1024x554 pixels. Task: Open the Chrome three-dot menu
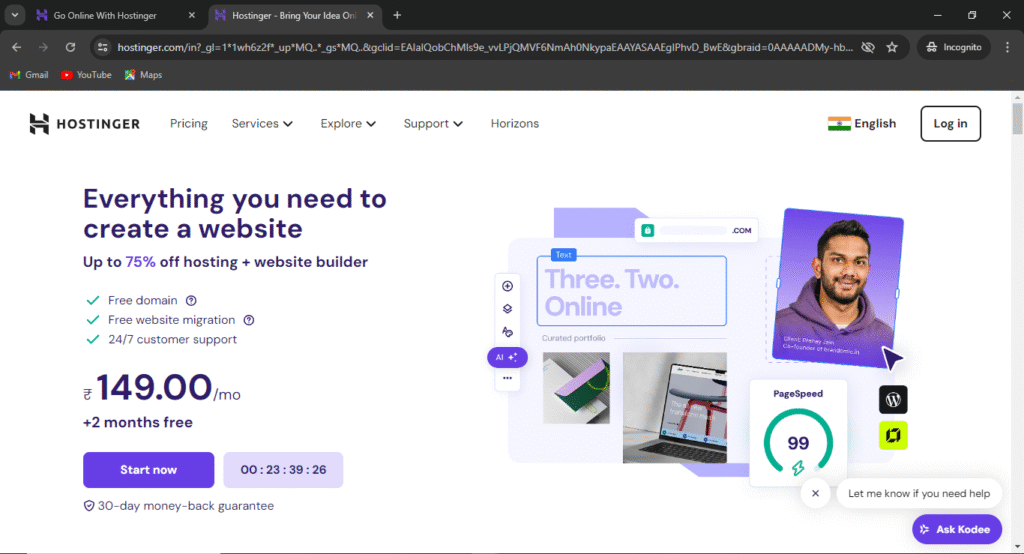point(1007,47)
